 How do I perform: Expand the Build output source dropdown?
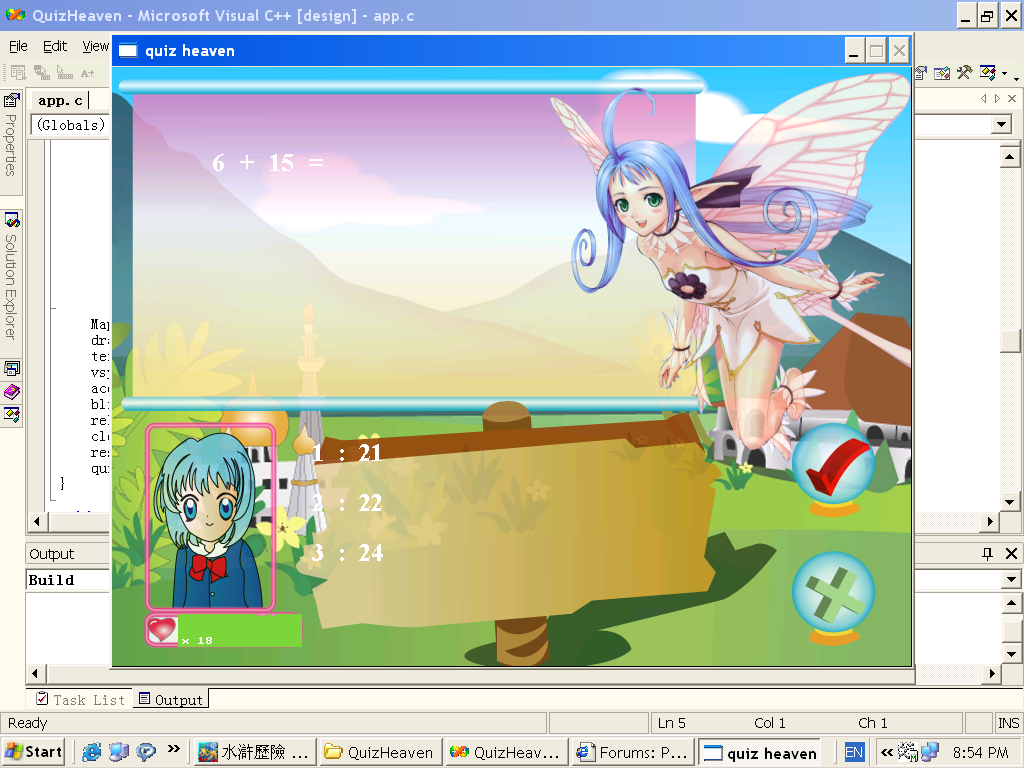pyautogui.click(x=1011, y=579)
